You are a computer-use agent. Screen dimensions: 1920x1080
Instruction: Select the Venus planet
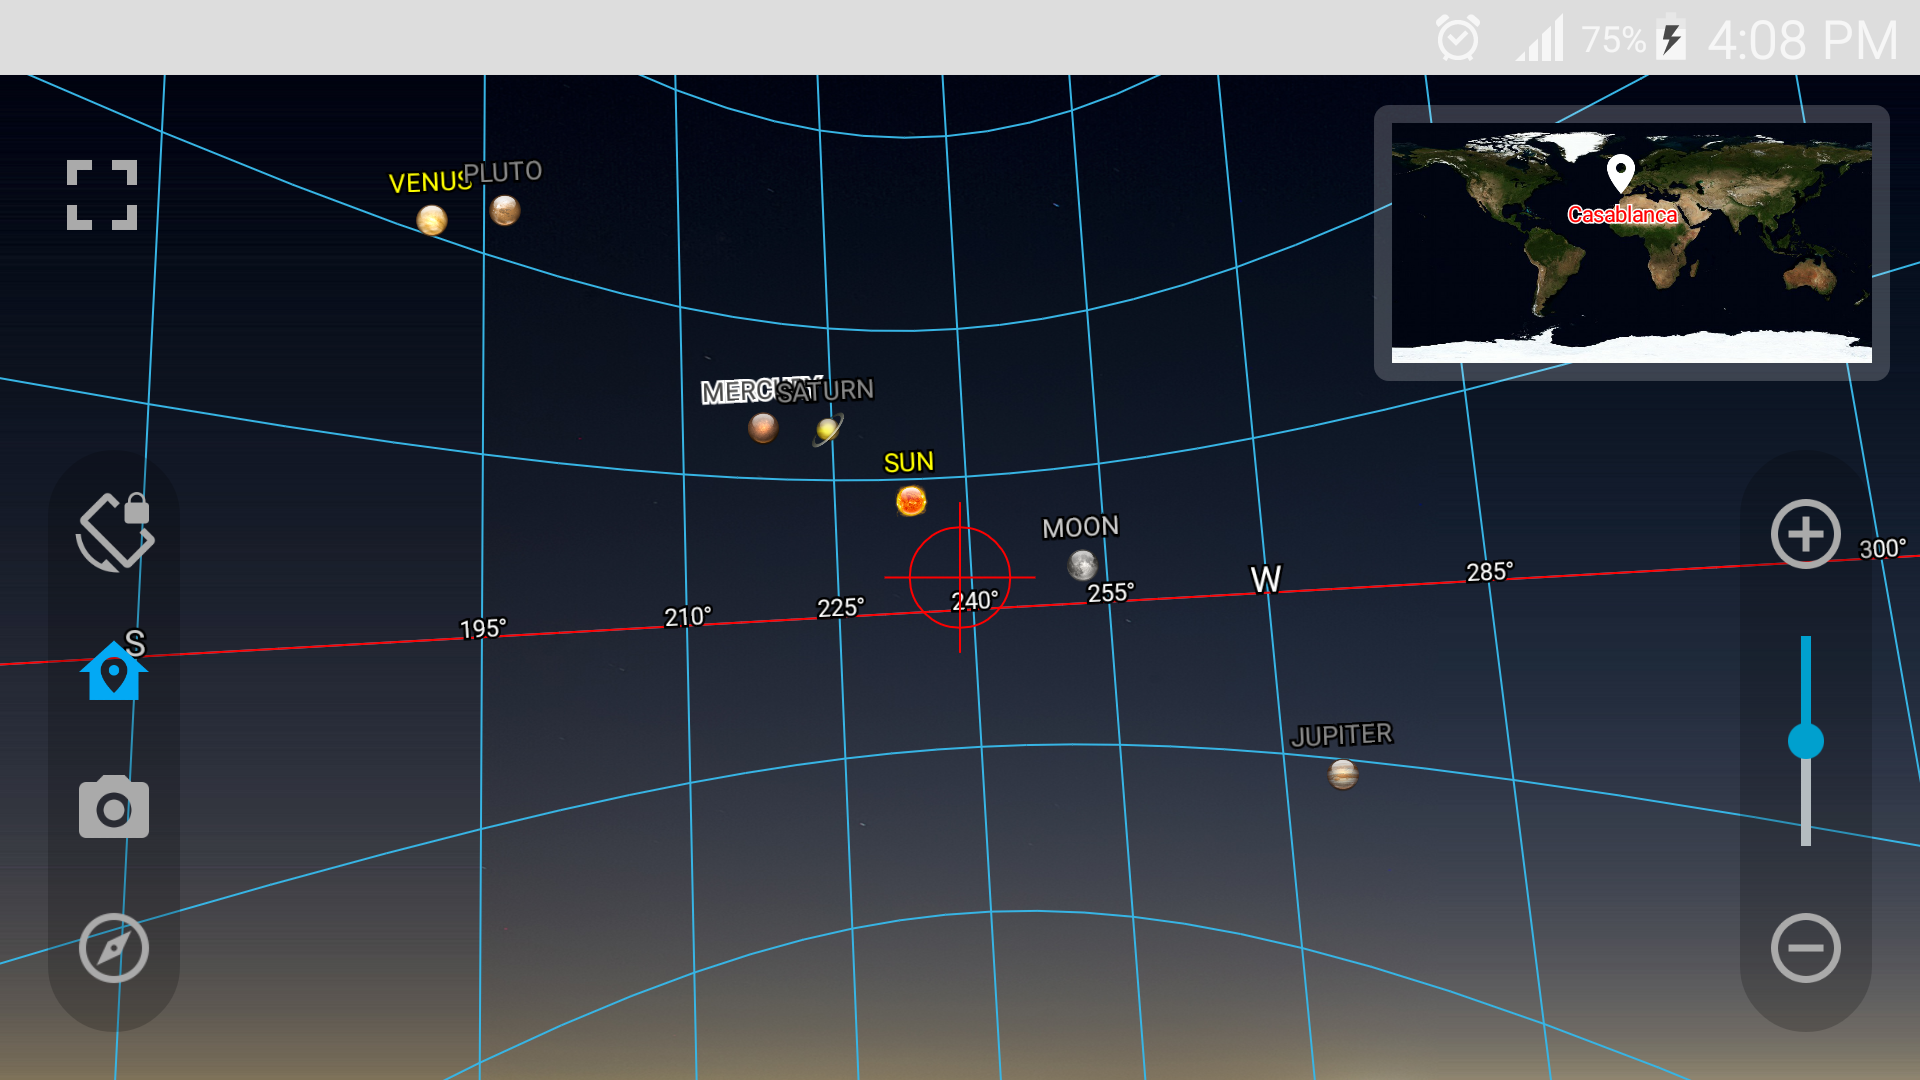[x=432, y=220]
